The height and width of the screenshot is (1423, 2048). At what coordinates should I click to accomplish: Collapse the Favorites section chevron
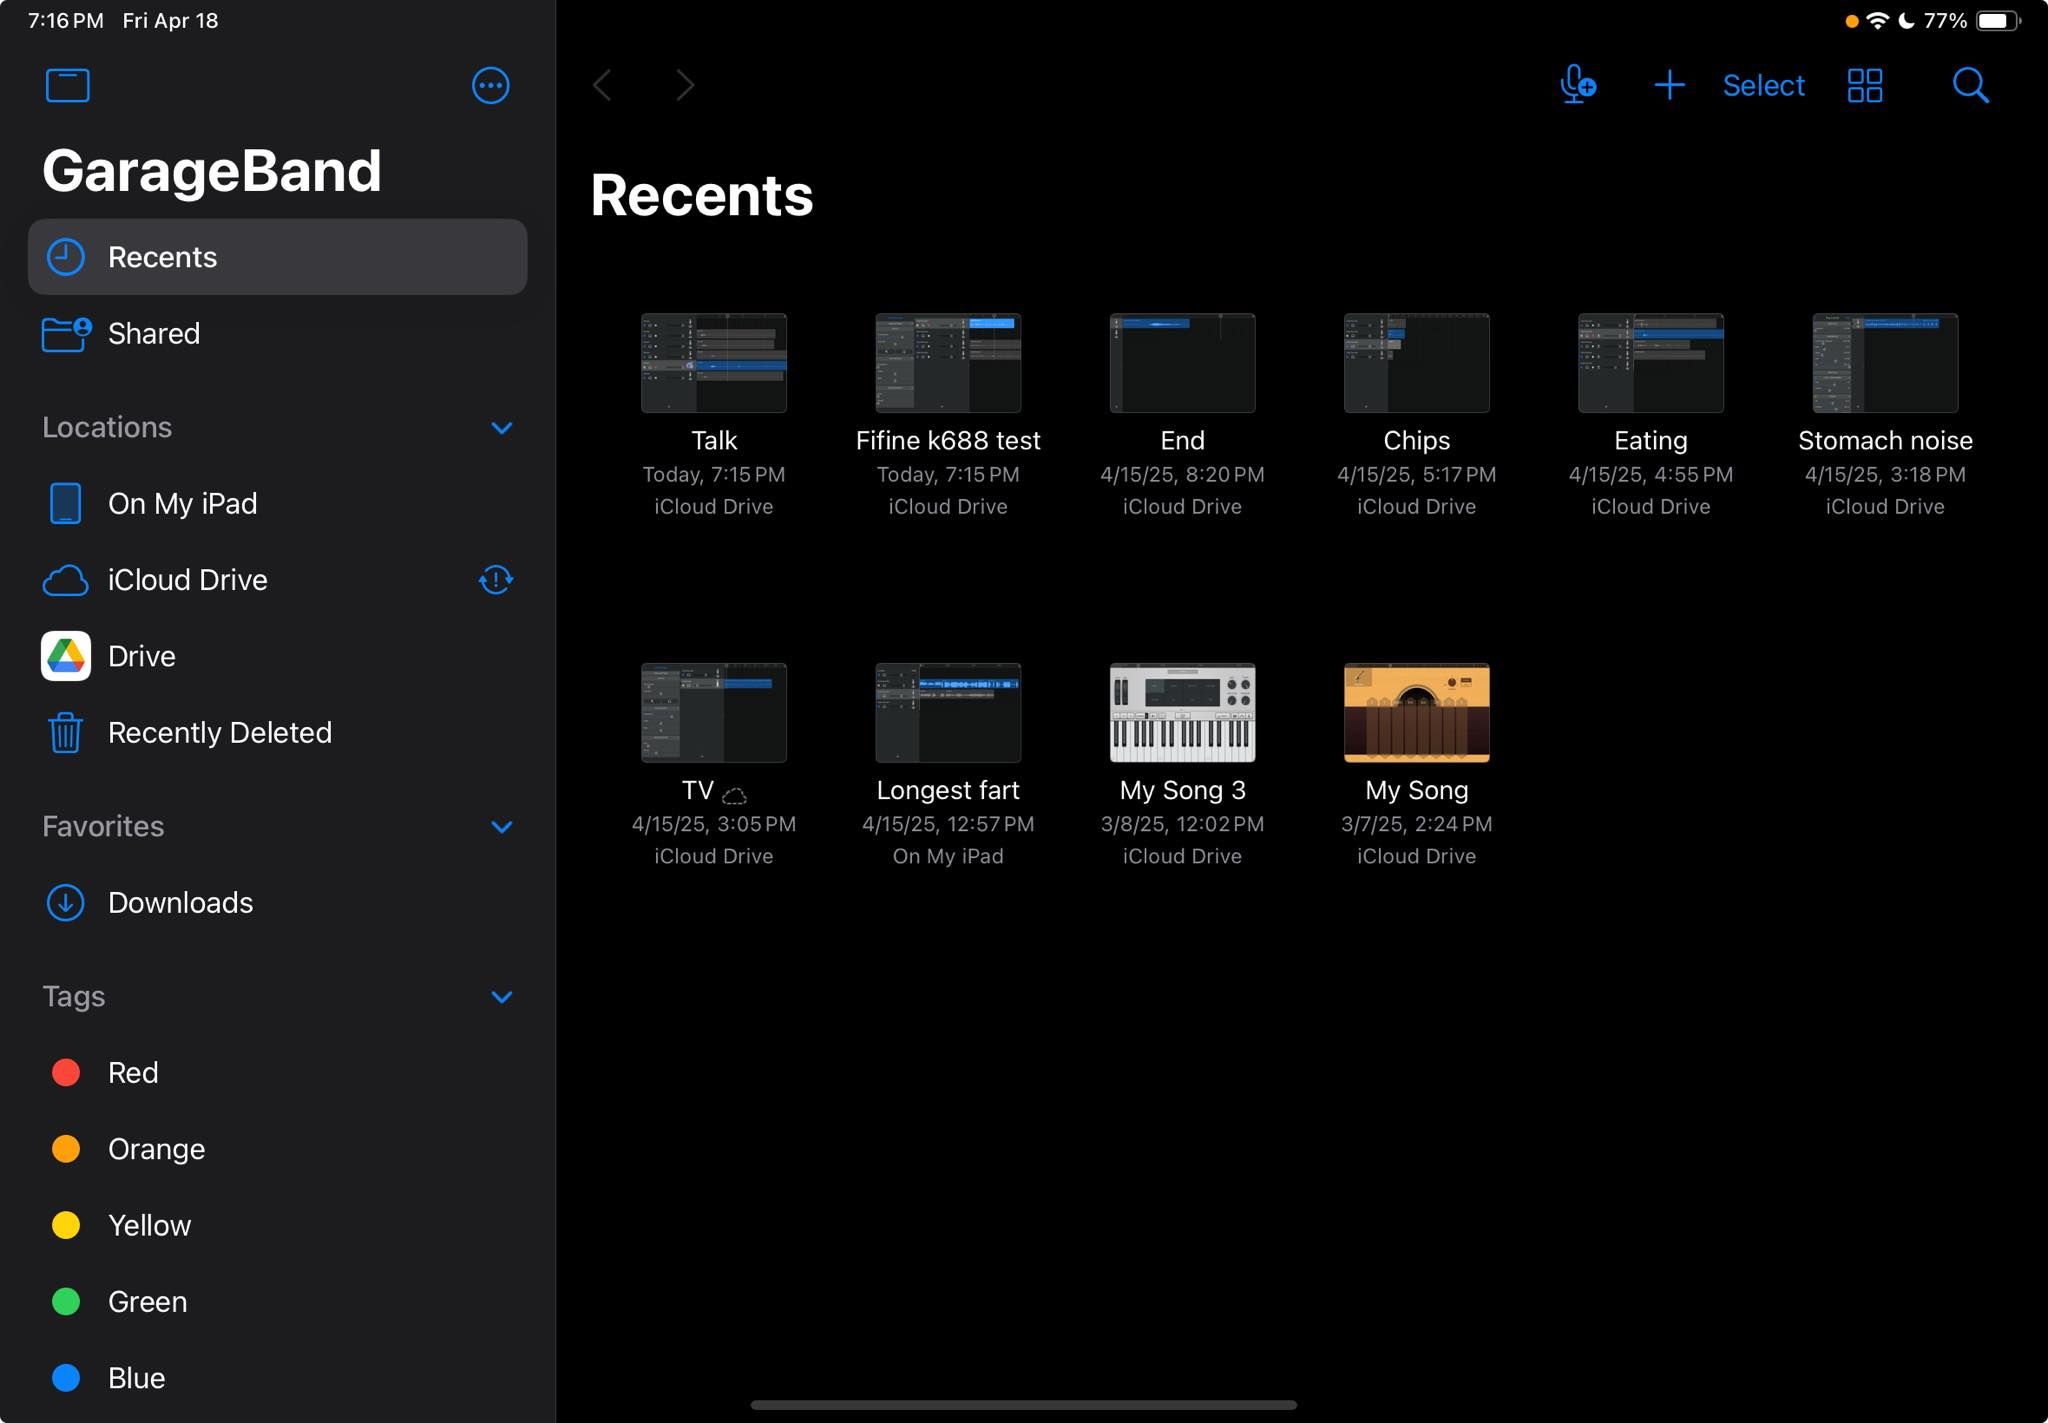502,827
